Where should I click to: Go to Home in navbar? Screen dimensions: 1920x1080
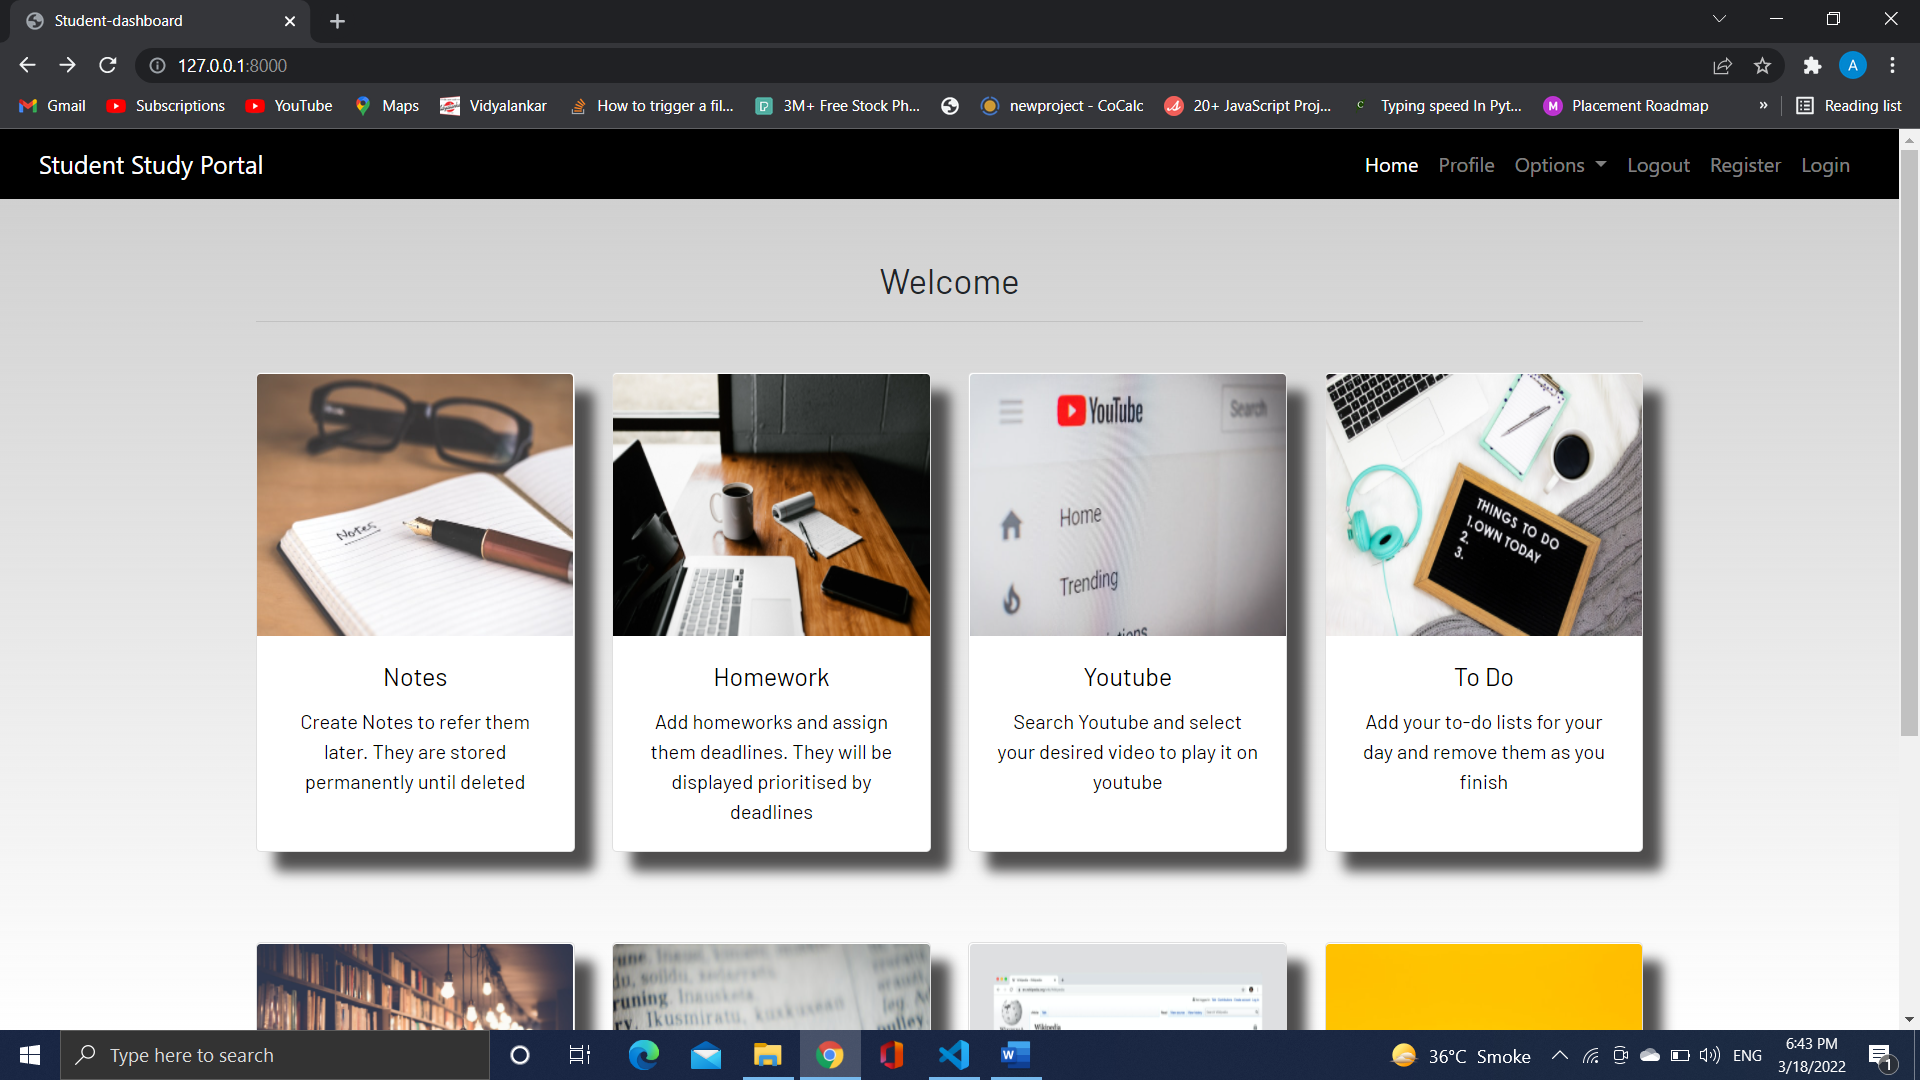coord(1391,165)
